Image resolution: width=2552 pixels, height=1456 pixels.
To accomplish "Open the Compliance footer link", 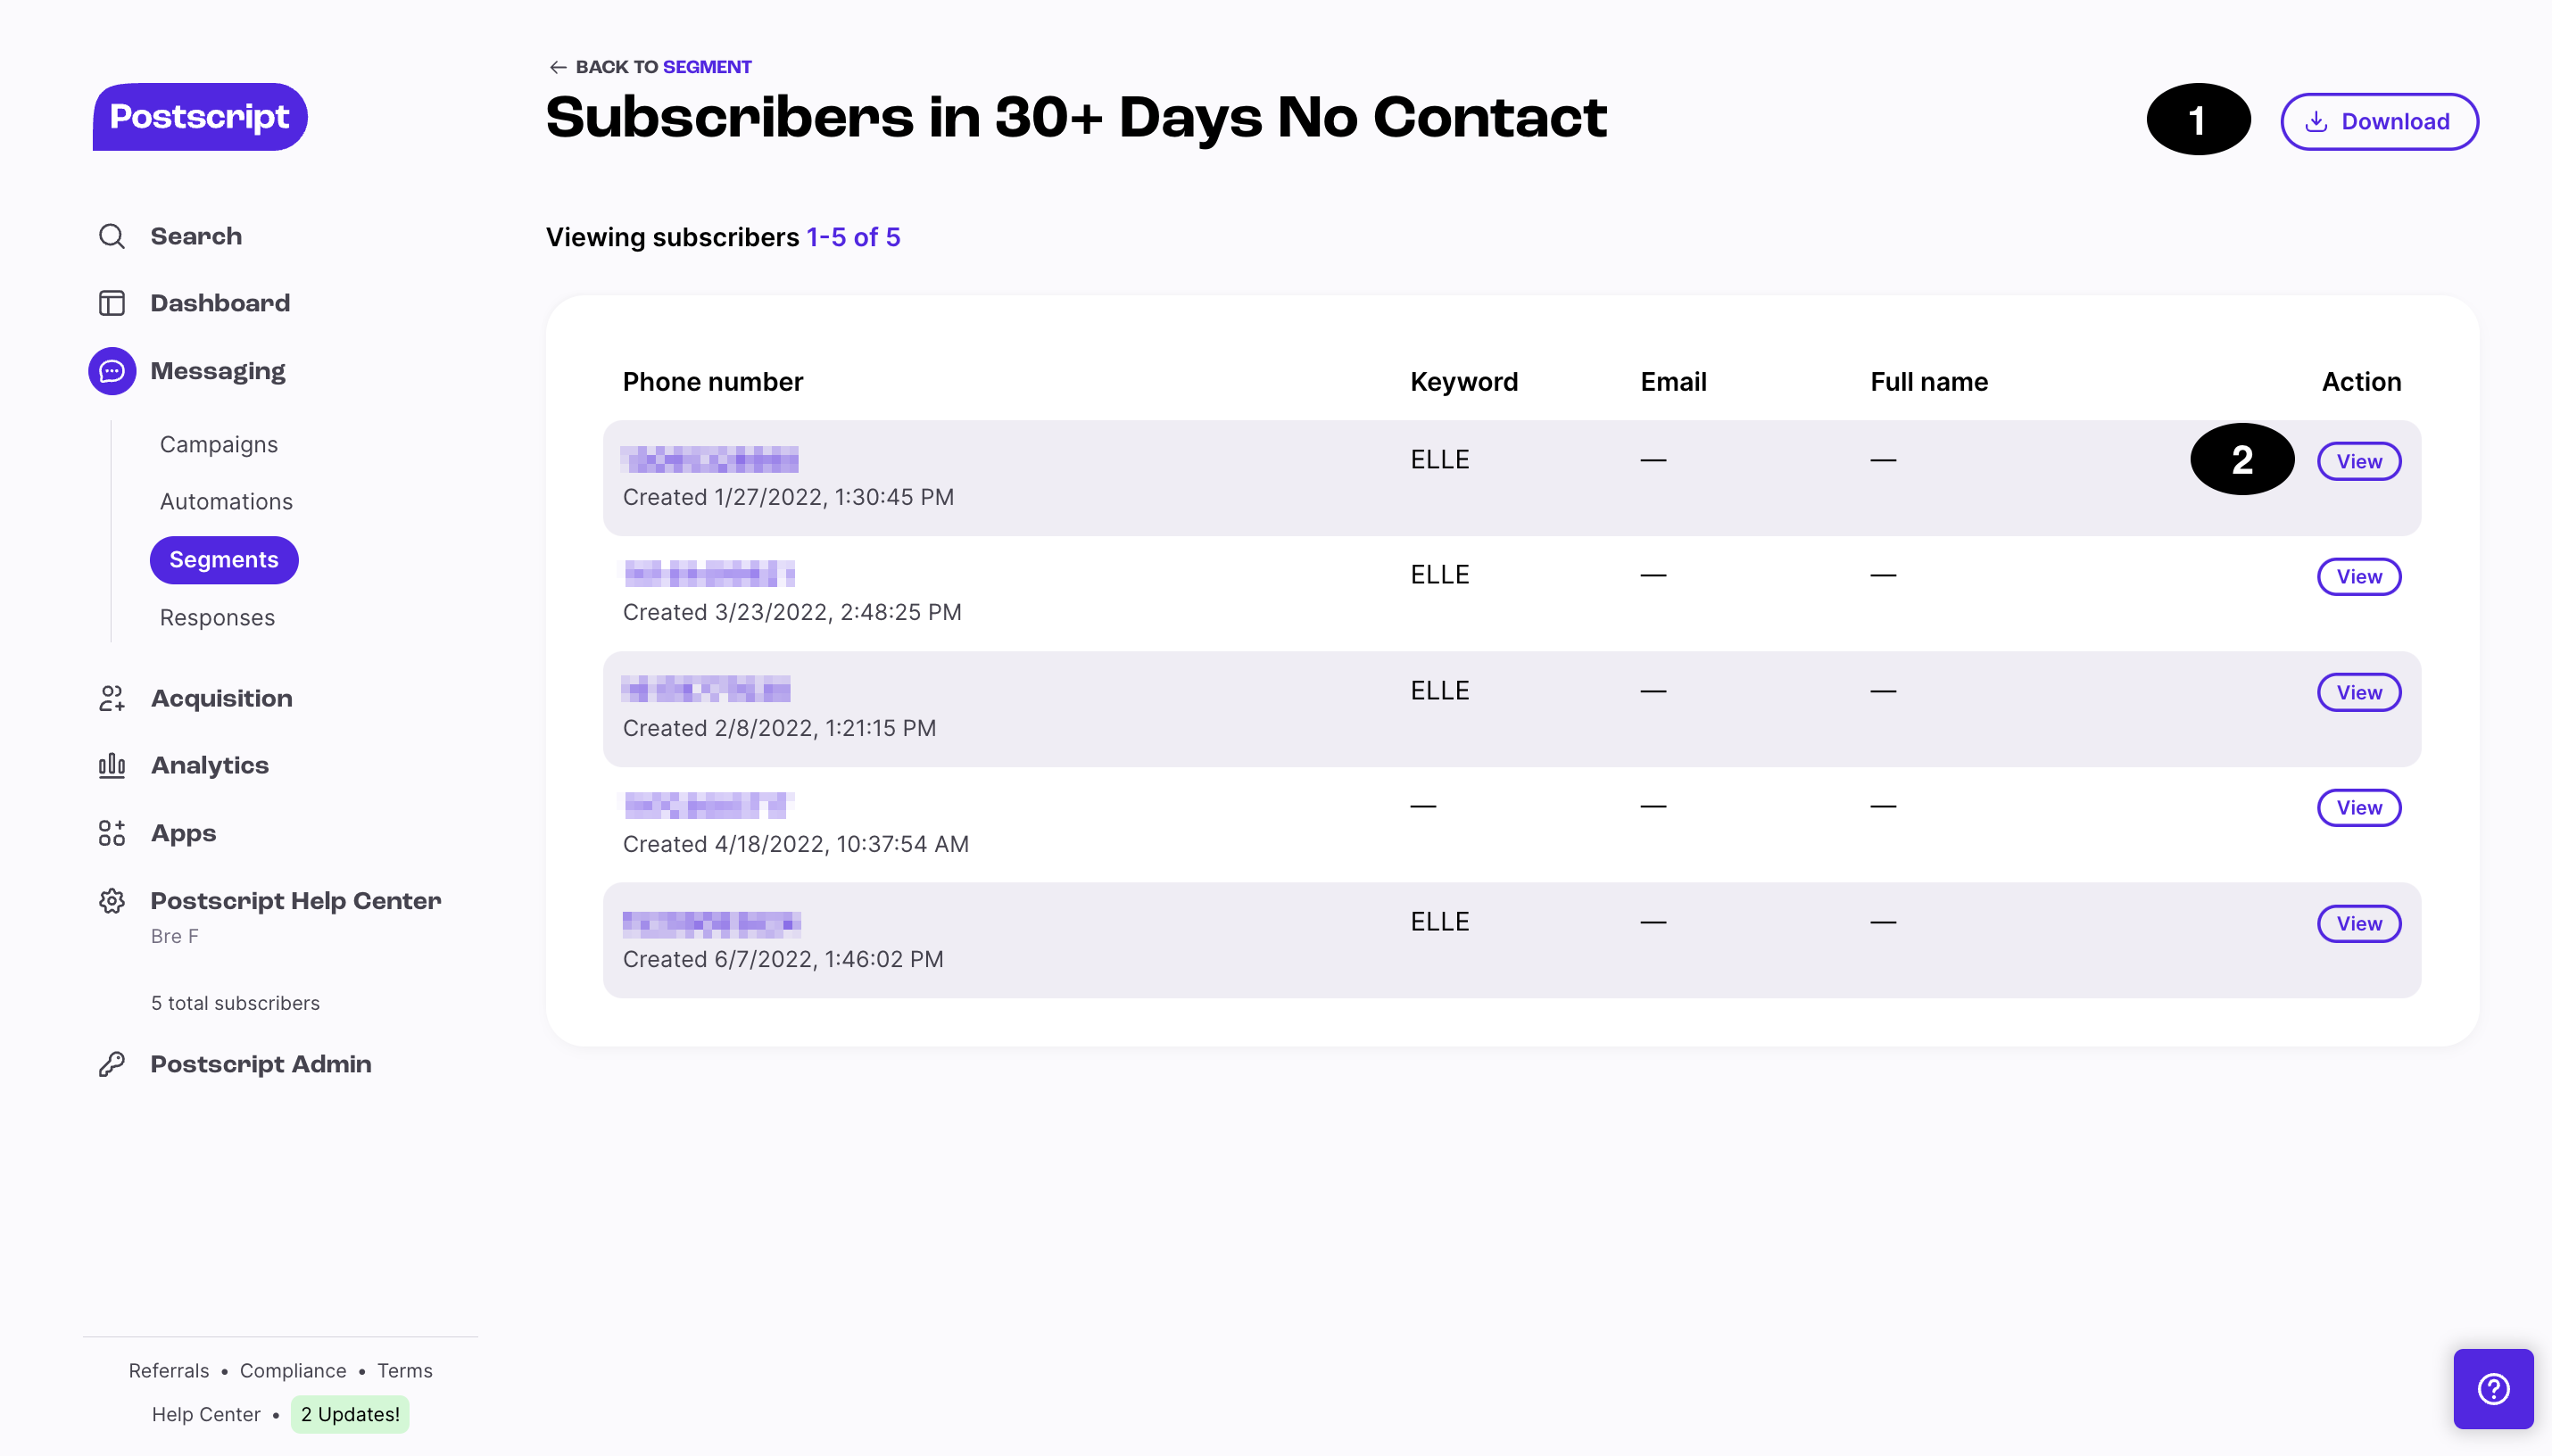I will [293, 1370].
